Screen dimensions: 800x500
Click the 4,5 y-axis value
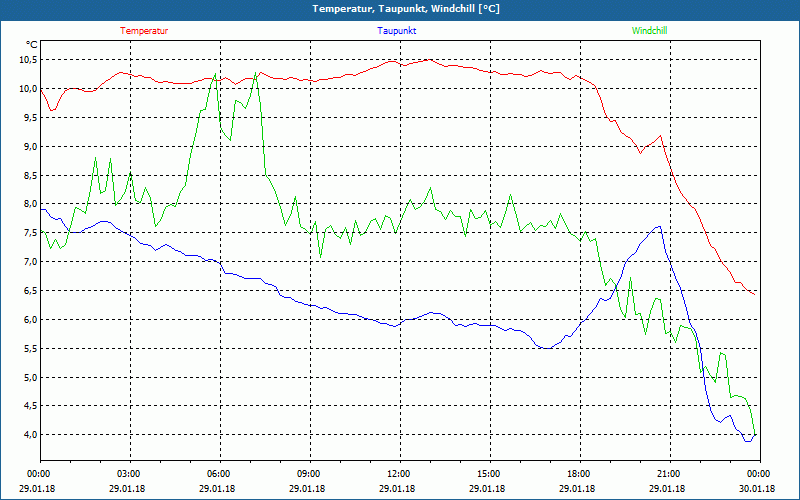(31, 406)
